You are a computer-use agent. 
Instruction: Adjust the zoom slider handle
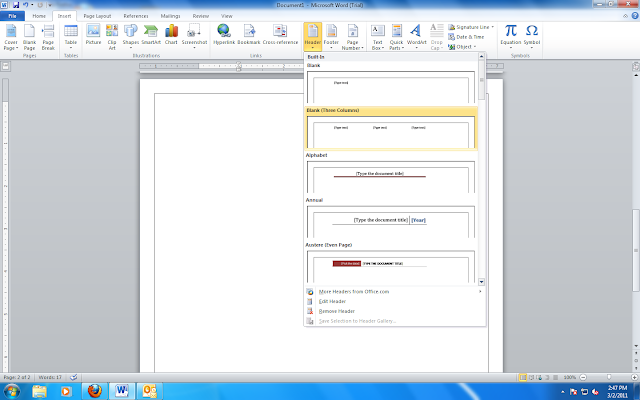(609, 378)
